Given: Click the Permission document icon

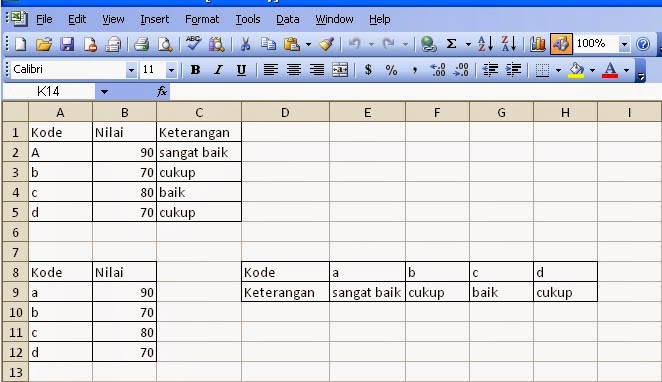Looking at the screenshot, I should [x=90, y=44].
